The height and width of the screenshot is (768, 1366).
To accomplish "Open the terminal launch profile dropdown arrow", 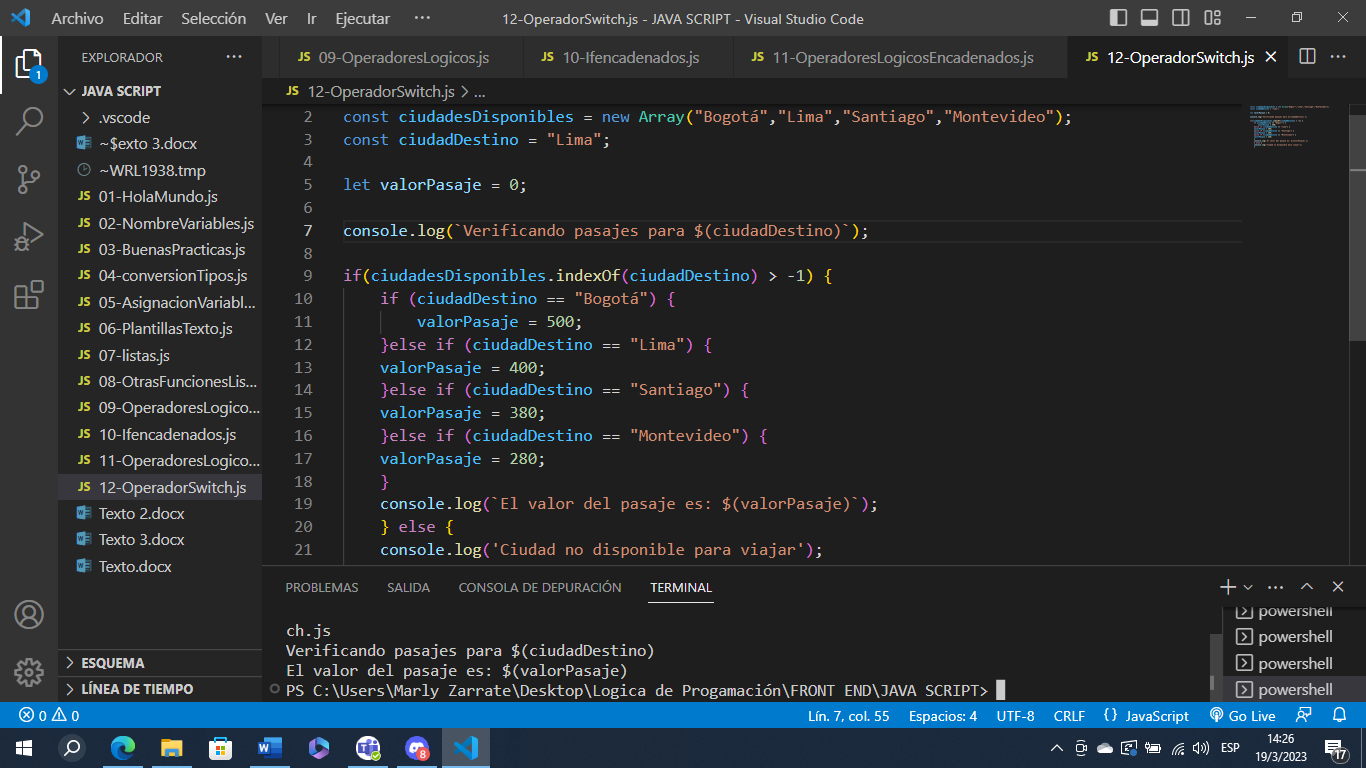I will [1248, 588].
